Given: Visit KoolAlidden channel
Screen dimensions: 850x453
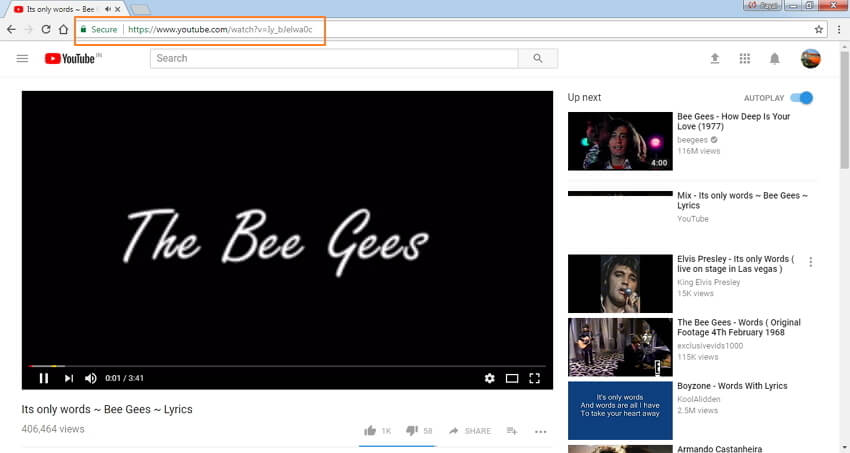Looking at the screenshot, I should tap(699, 399).
